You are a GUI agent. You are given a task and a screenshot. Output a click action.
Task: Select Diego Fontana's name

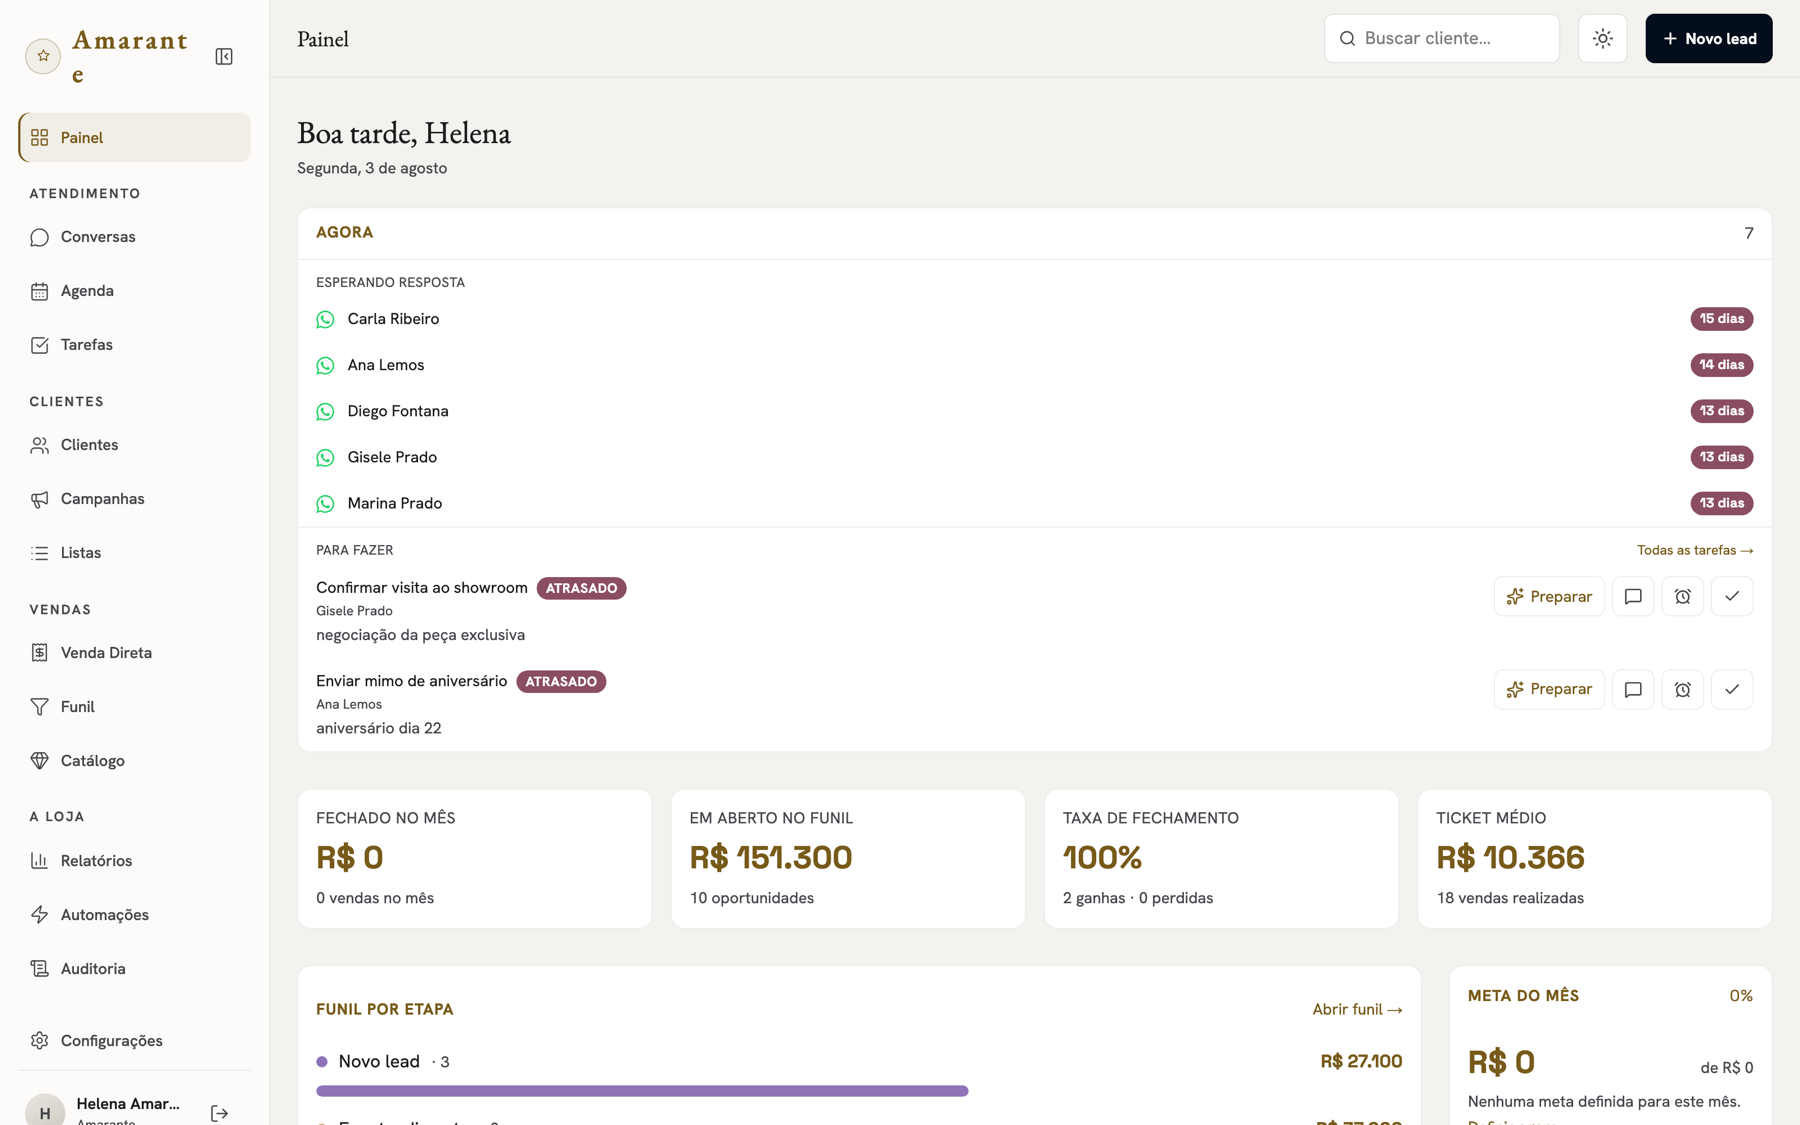[x=398, y=411]
